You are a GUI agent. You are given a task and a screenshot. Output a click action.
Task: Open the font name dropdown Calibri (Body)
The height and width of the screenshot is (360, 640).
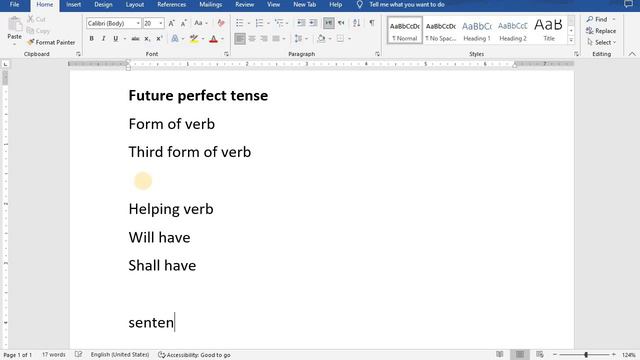tap(138, 23)
